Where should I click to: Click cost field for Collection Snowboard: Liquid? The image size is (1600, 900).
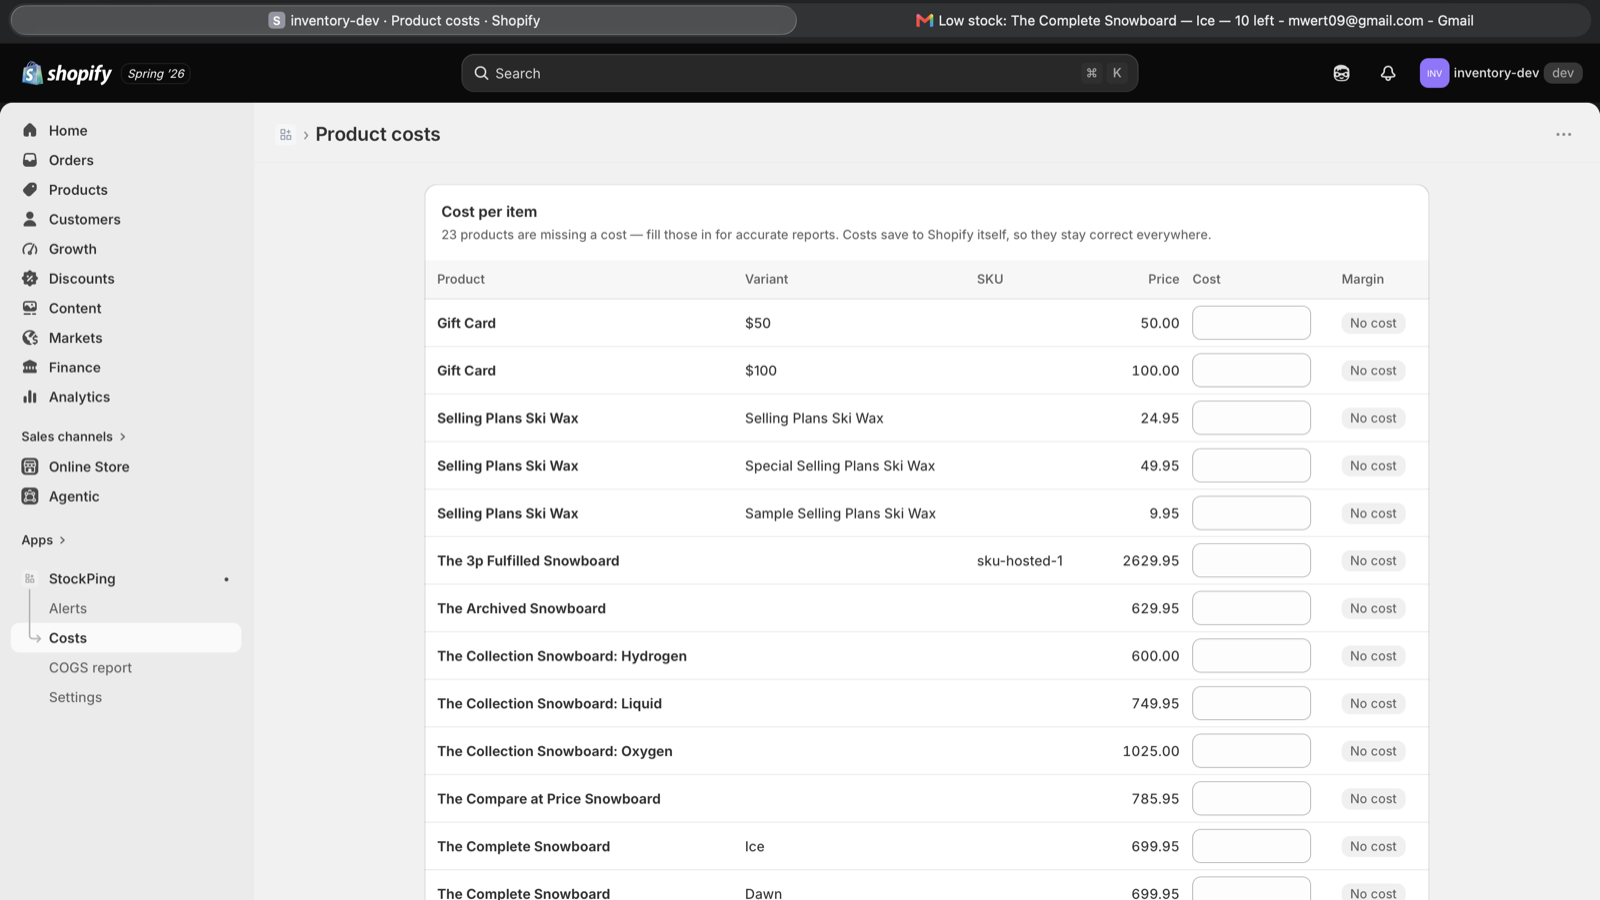tap(1251, 703)
